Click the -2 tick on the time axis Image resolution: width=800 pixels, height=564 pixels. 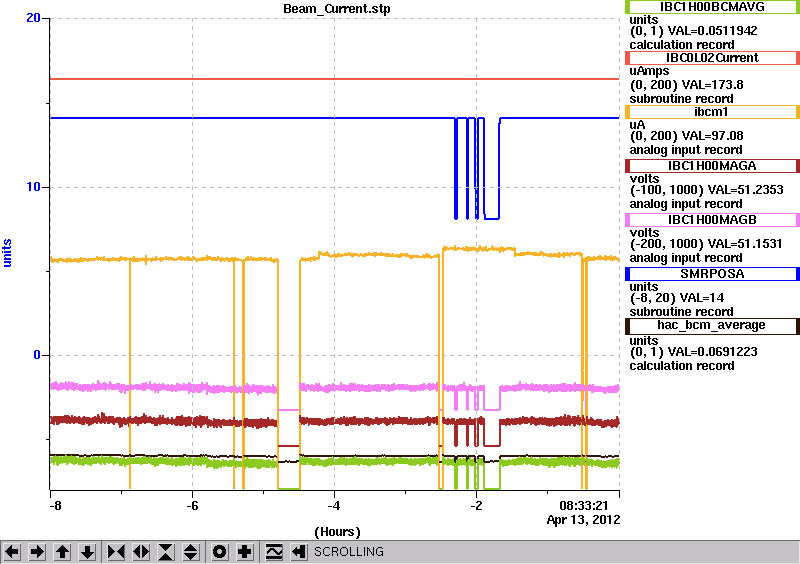pos(476,506)
